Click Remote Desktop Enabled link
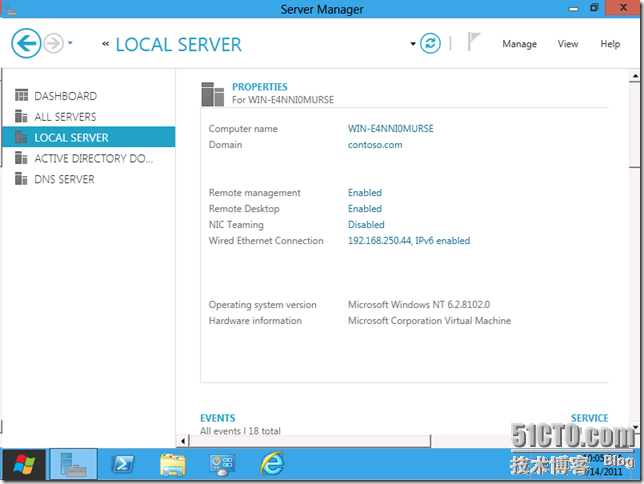Screen dimensions: 644x484 click(365, 209)
